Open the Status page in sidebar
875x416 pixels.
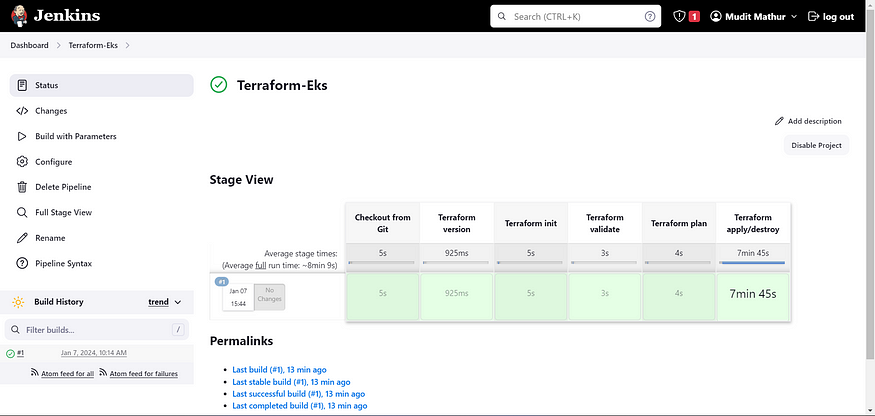102,85
